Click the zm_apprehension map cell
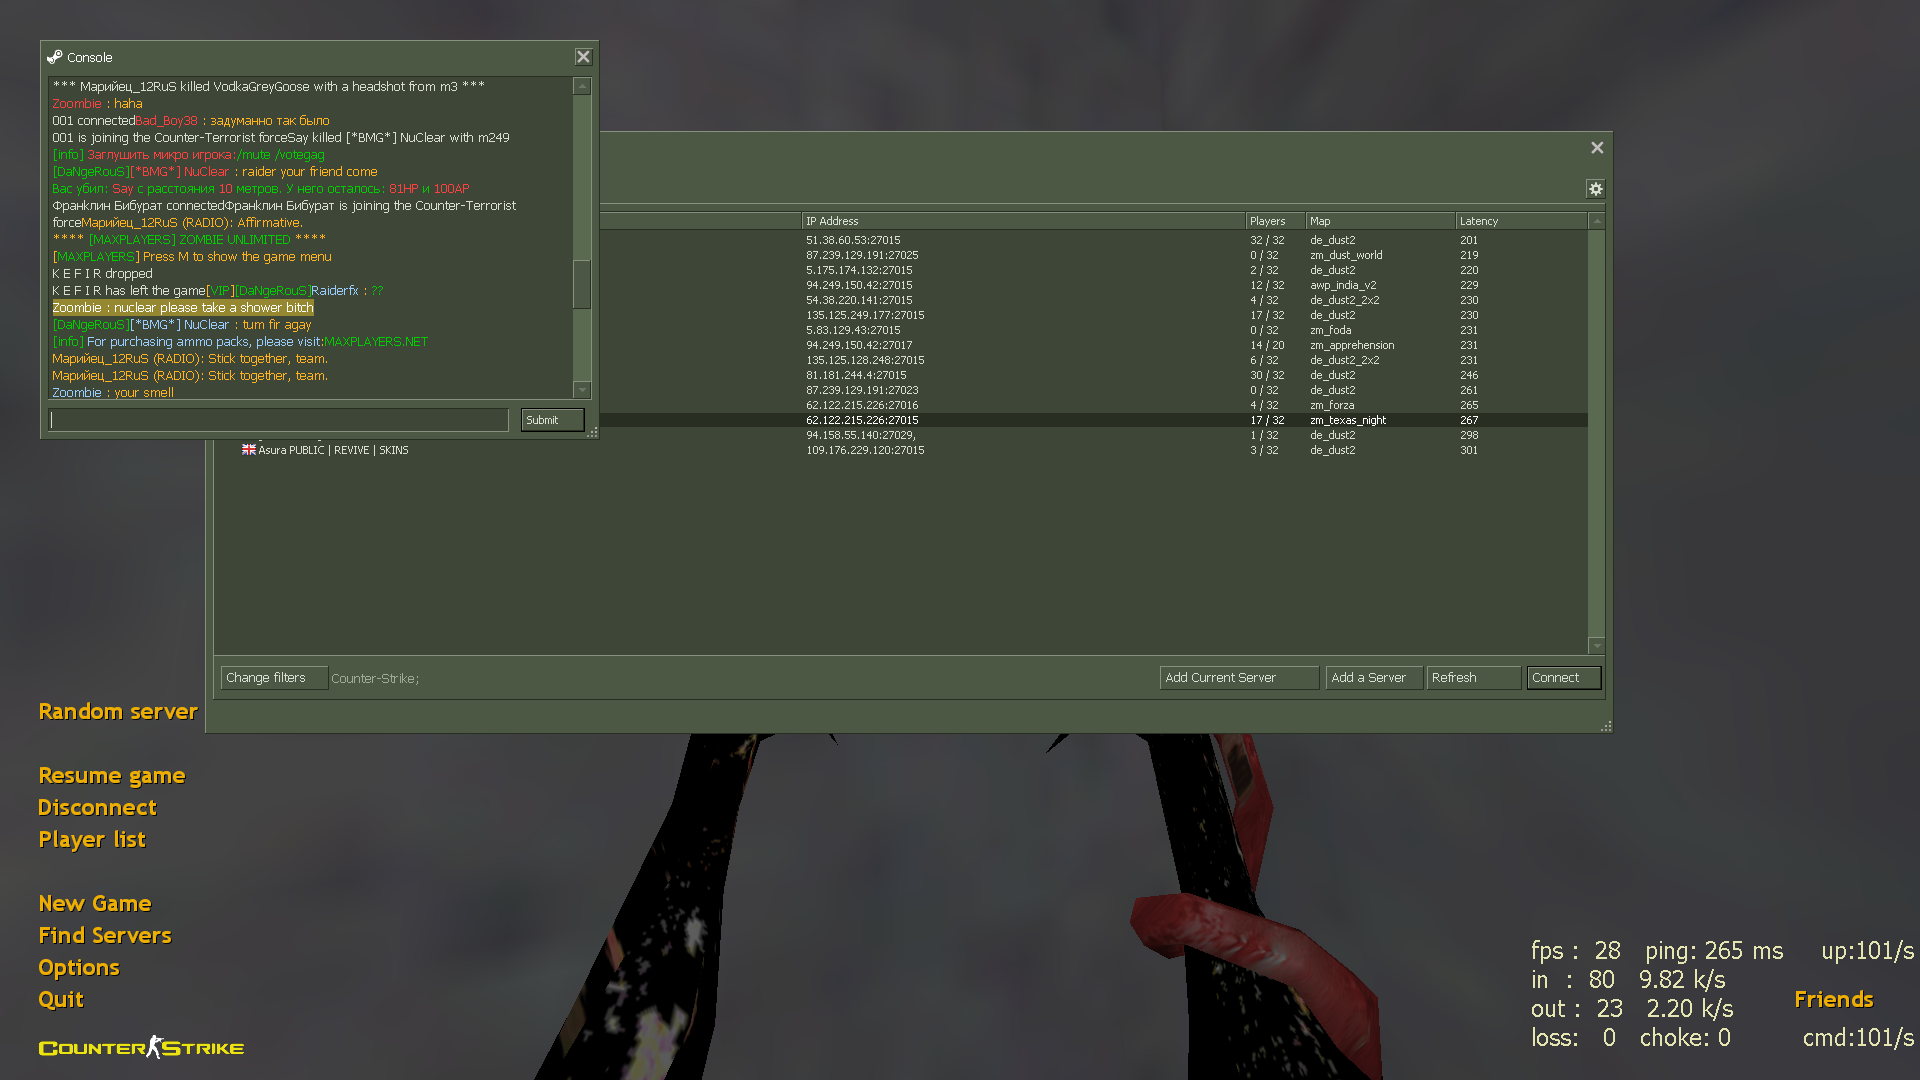This screenshot has width=1920, height=1080. [1352, 345]
